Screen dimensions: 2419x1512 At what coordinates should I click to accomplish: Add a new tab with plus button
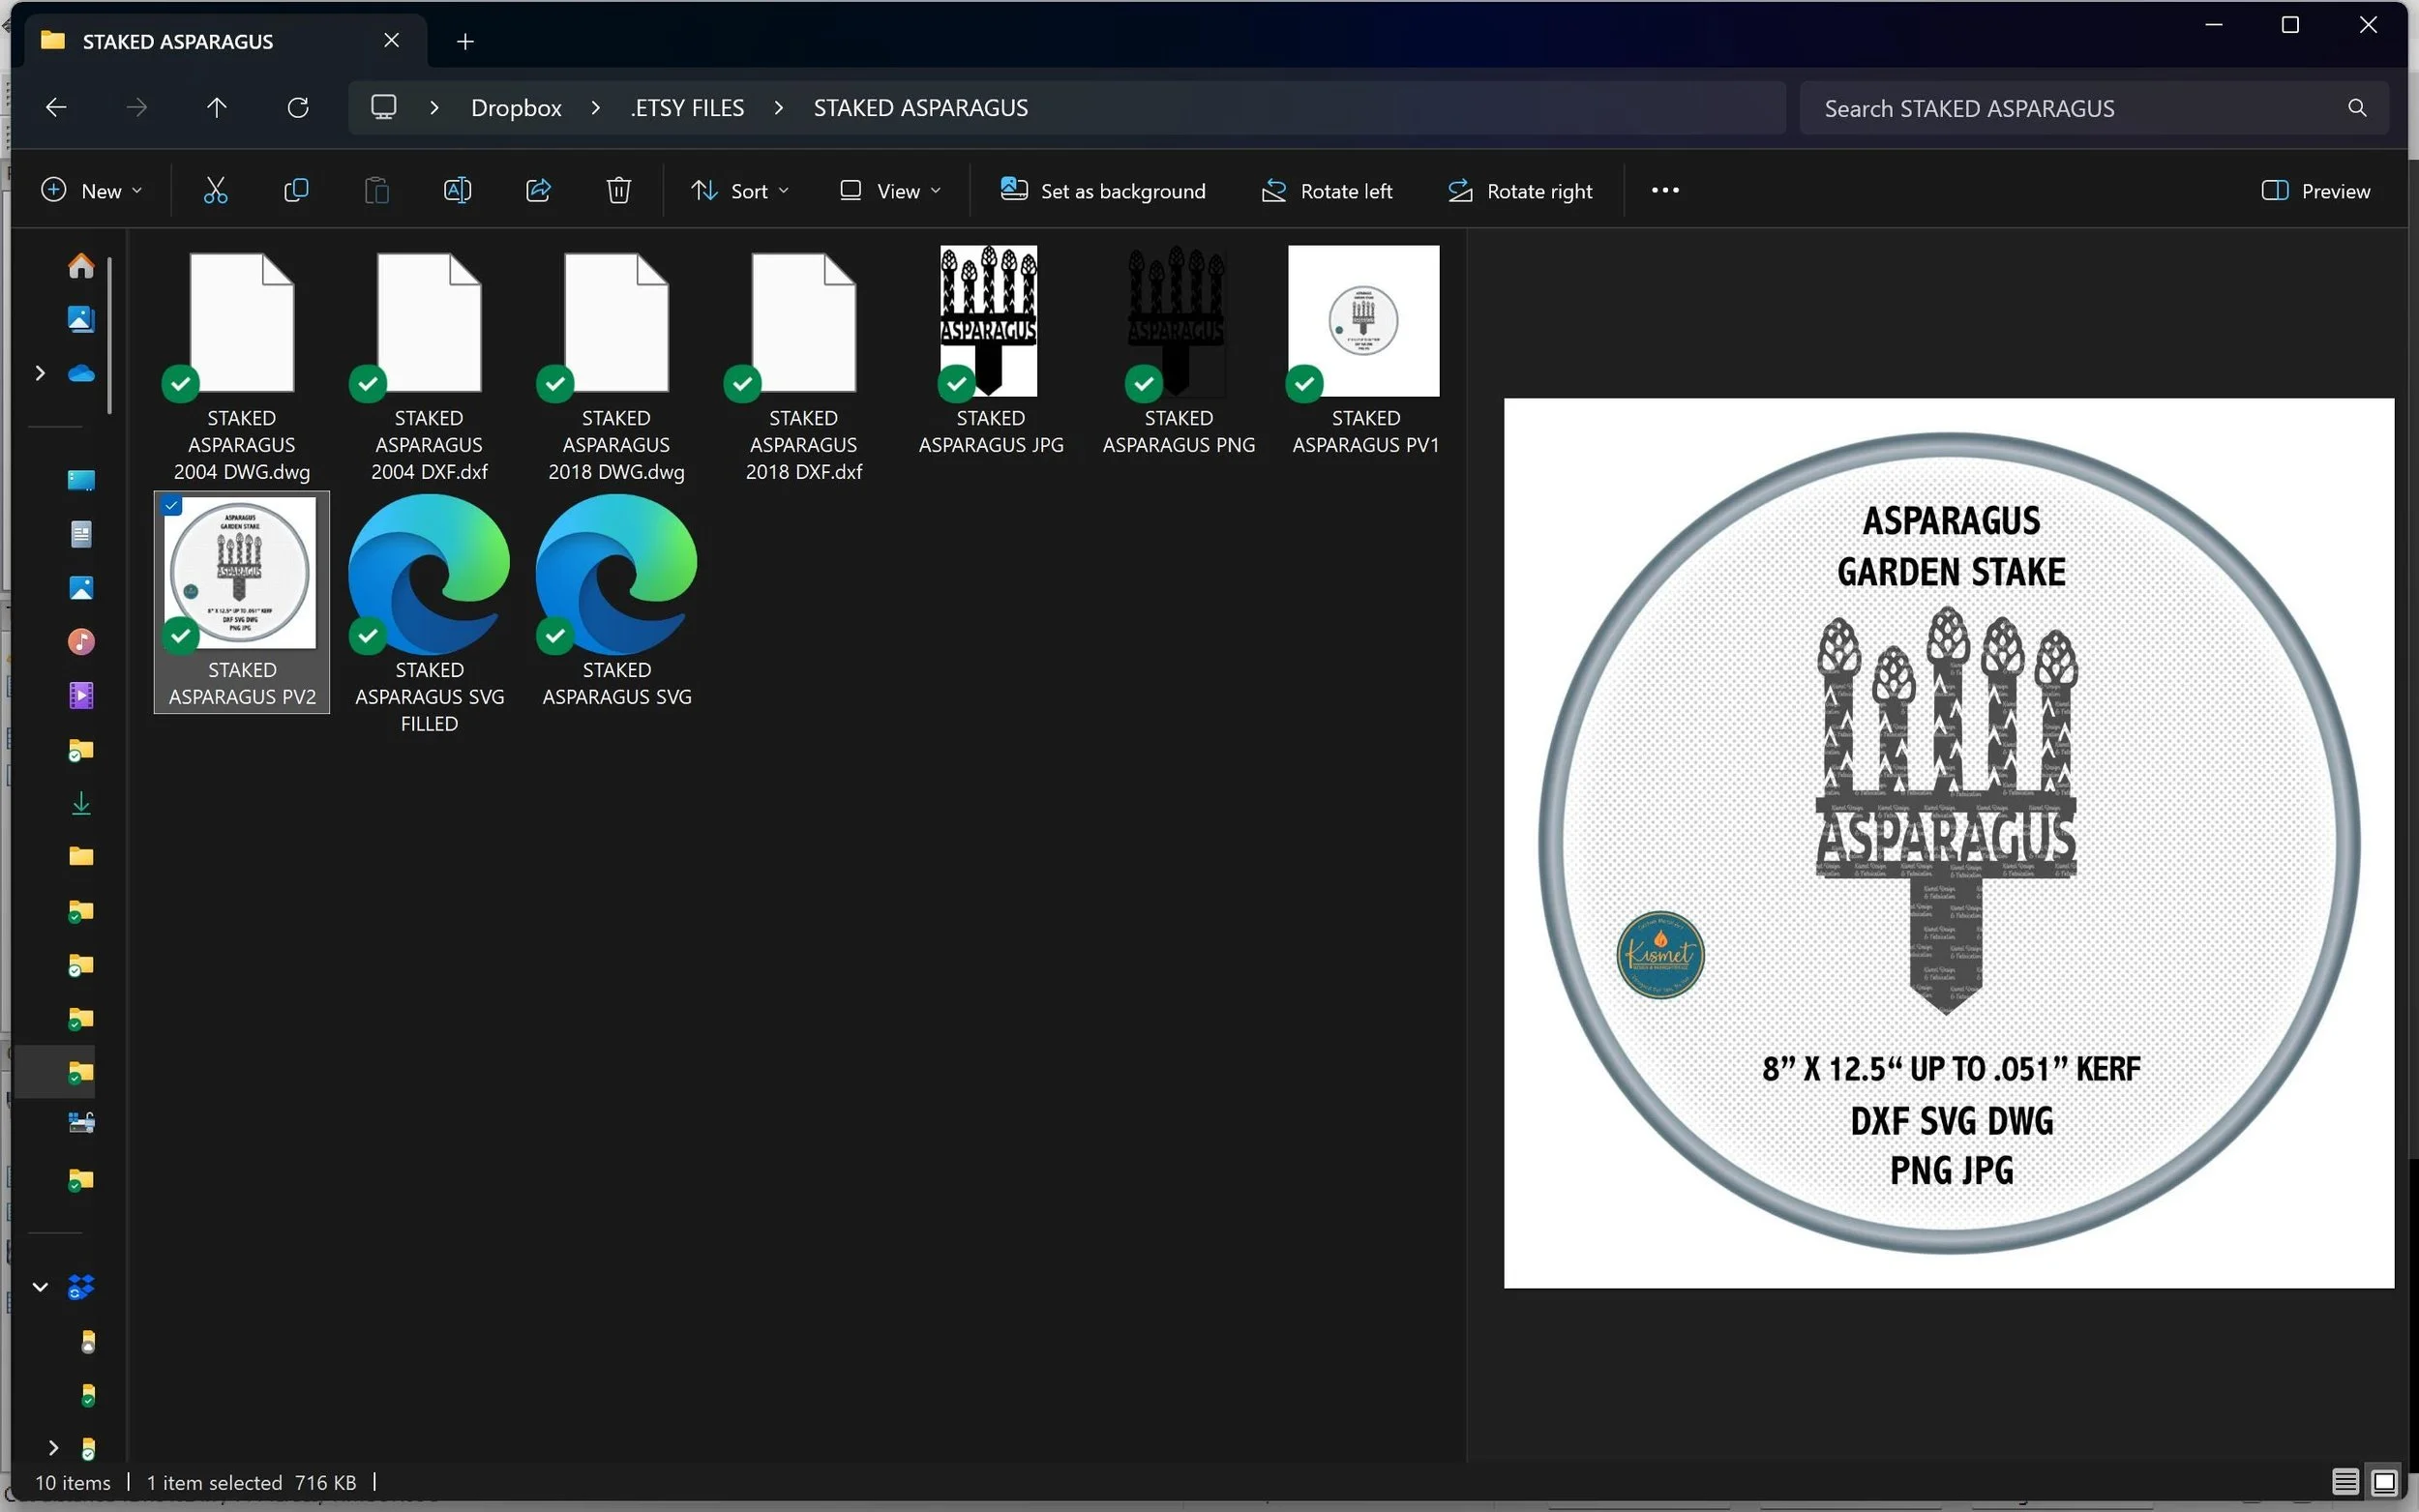point(465,41)
